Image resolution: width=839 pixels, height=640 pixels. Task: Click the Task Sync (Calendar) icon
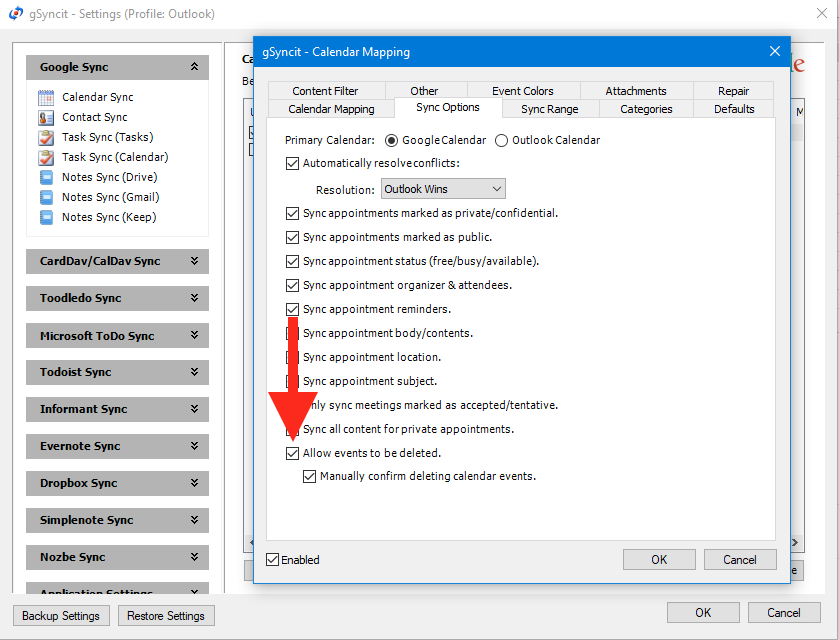click(x=46, y=157)
